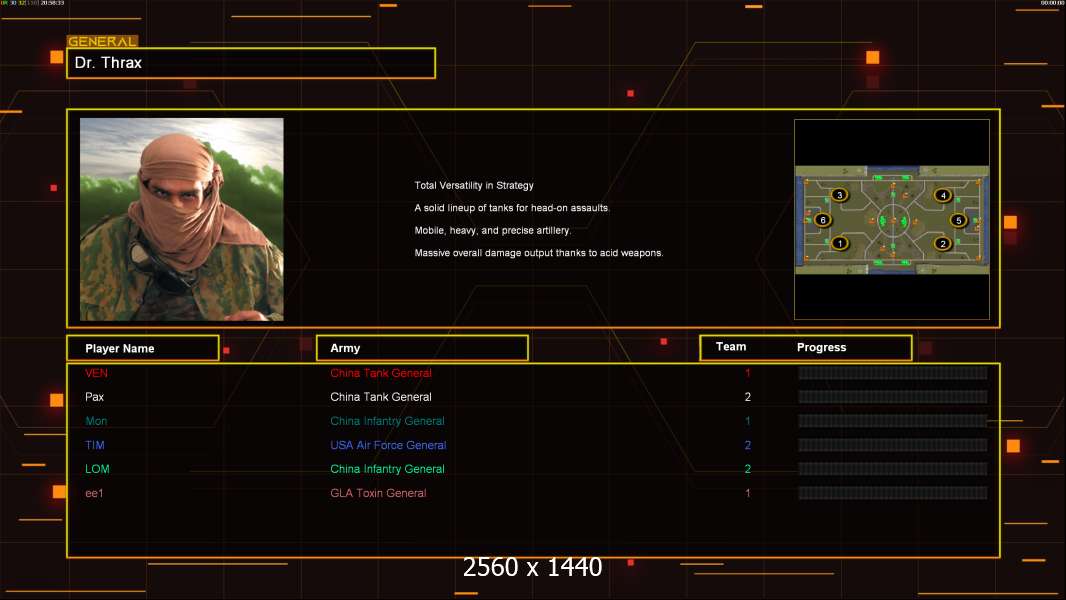Click the 'solid lineup of tanks' line

click(x=512, y=208)
